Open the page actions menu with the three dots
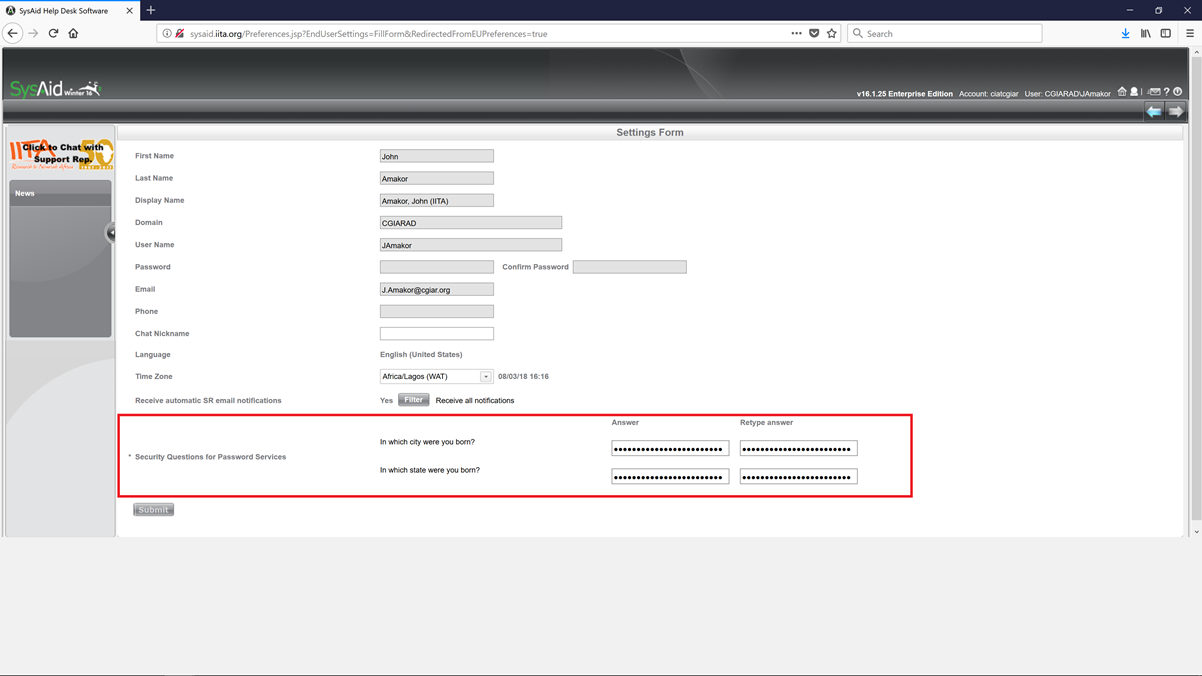The width and height of the screenshot is (1202, 676). (x=796, y=33)
